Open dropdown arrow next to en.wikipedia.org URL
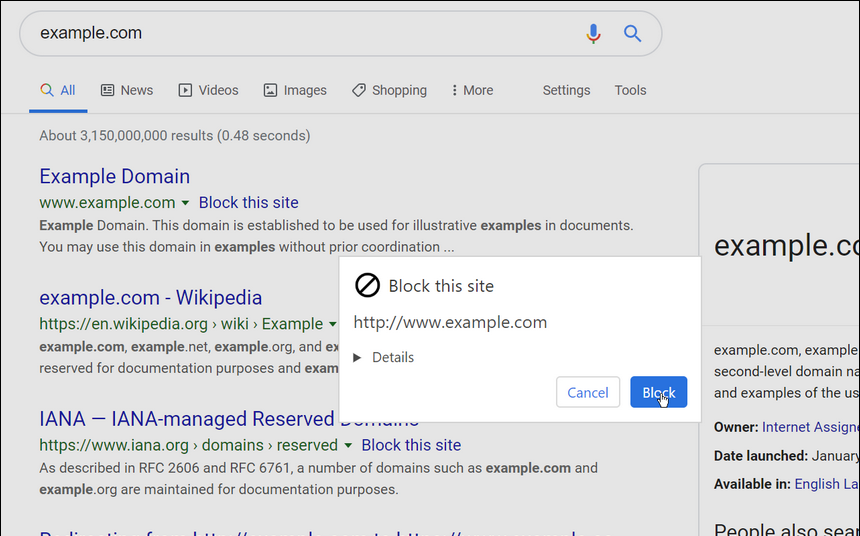The width and height of the screenshot is (860, 536). pos(332,324)
